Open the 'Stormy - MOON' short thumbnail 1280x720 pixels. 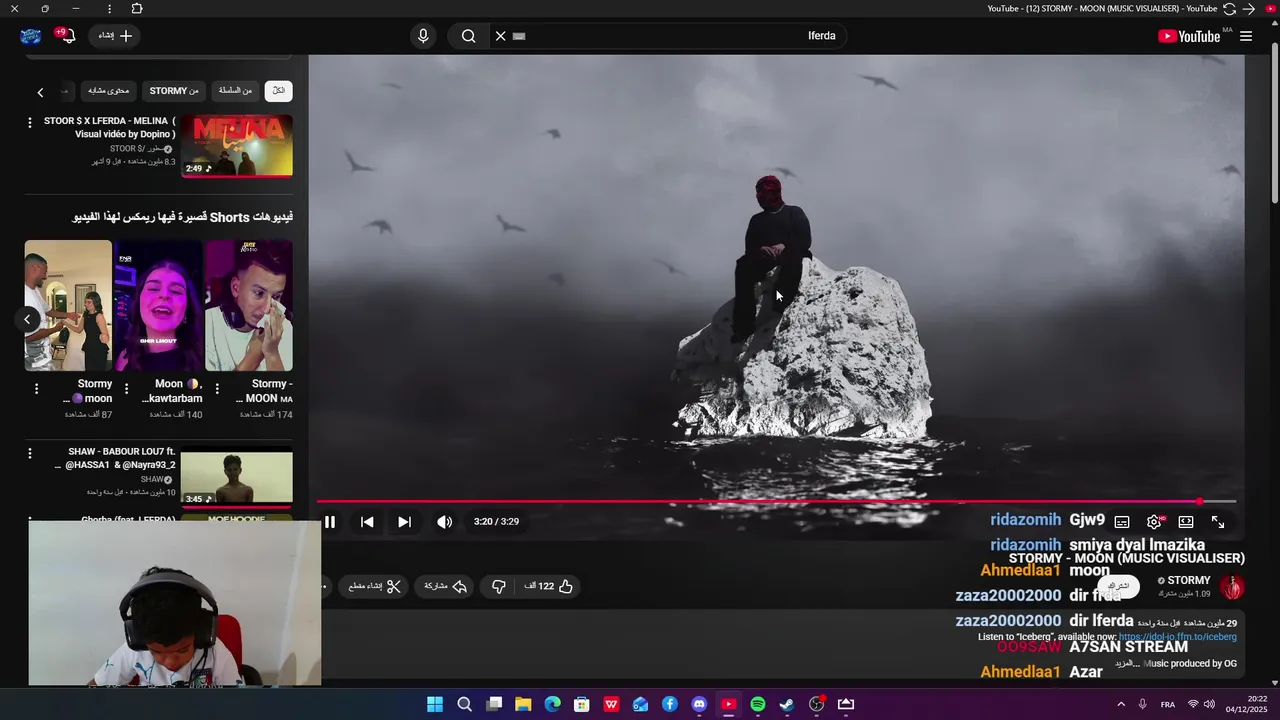coord(249,305)
